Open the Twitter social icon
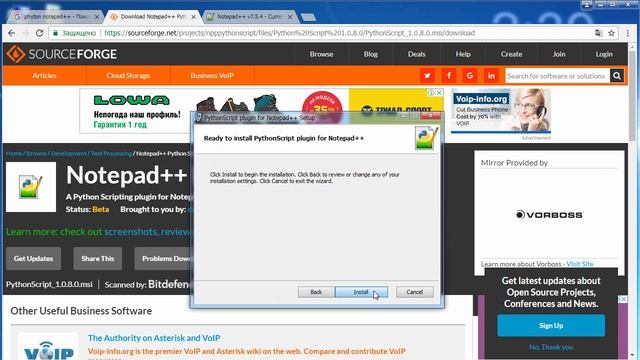 [x=427, y=76]
